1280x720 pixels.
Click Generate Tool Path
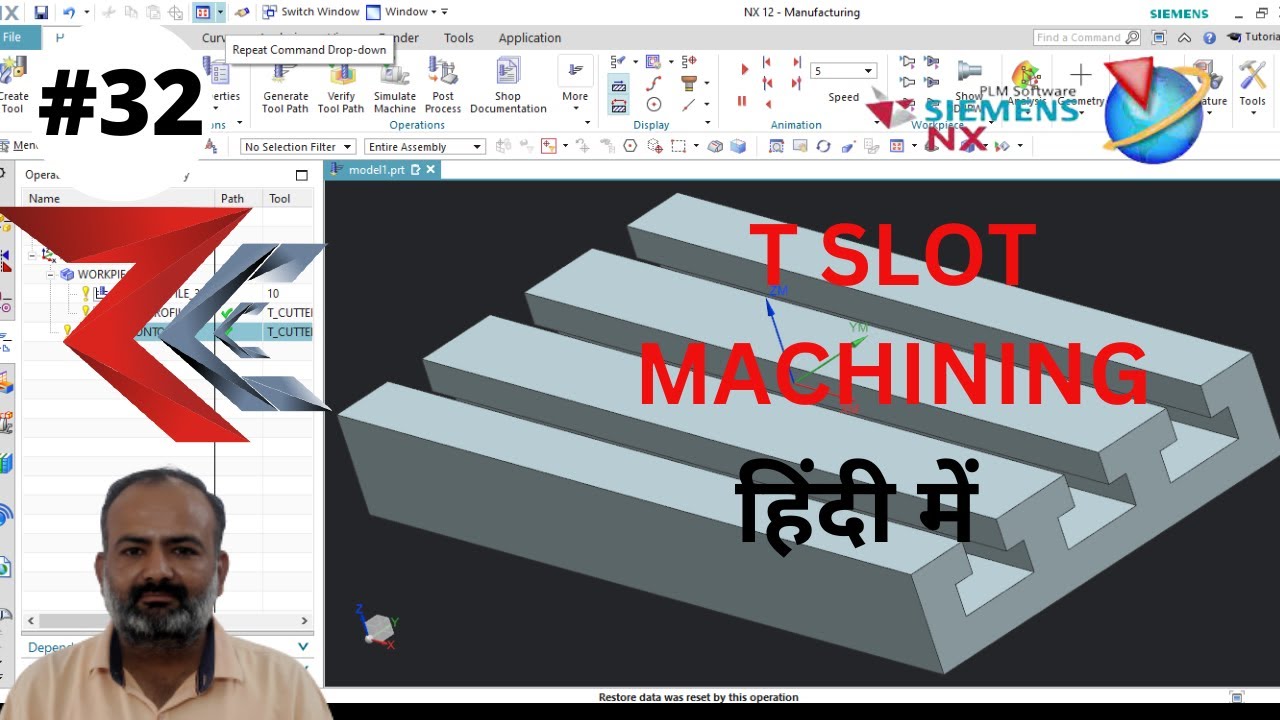[285, 86]
